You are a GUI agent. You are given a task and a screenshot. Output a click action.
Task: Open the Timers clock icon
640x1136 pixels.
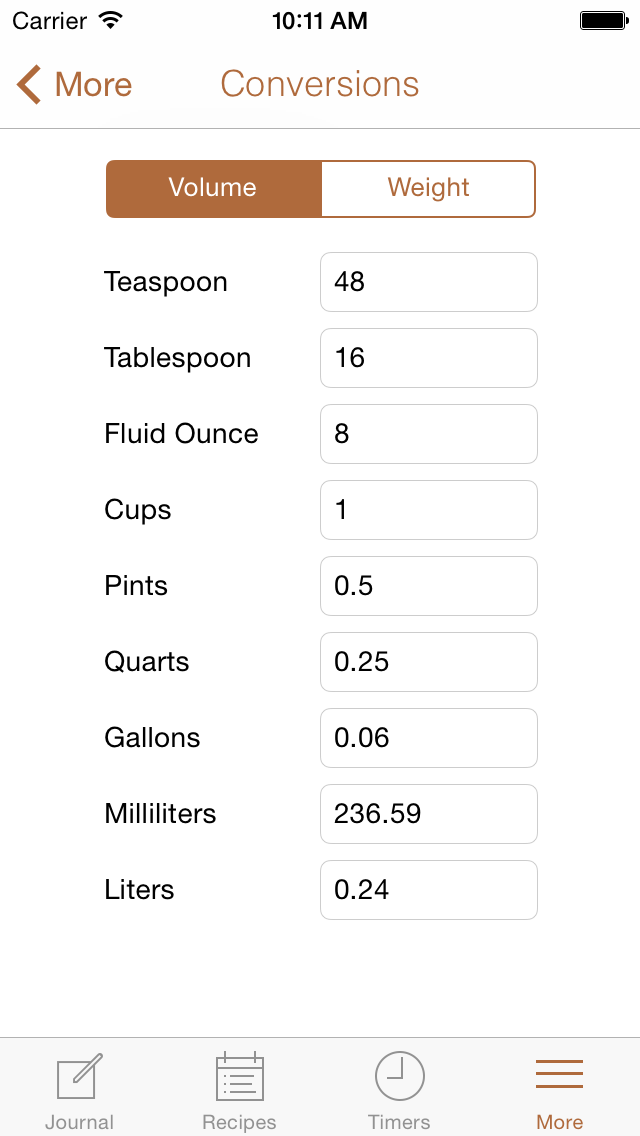coord(400,1078)
